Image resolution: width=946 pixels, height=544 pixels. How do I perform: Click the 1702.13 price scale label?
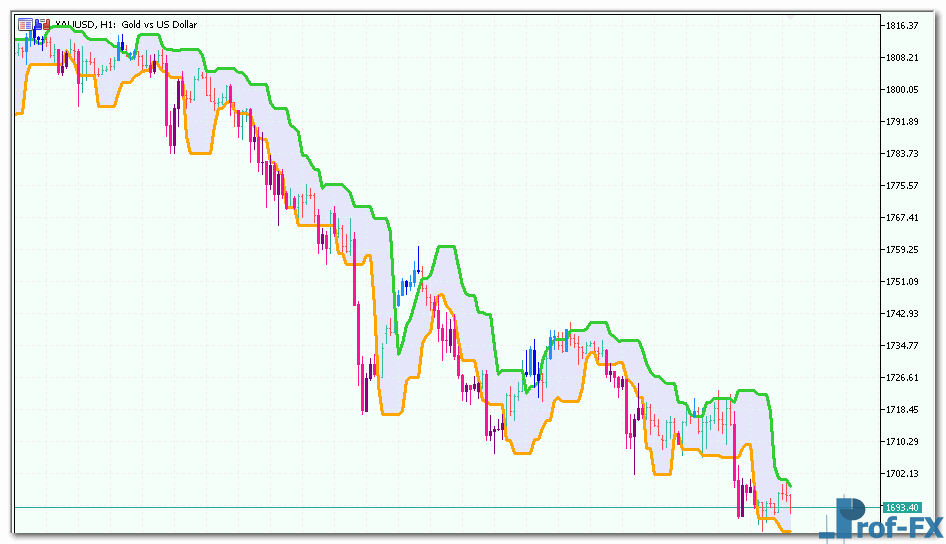click(x=901, y=474)
